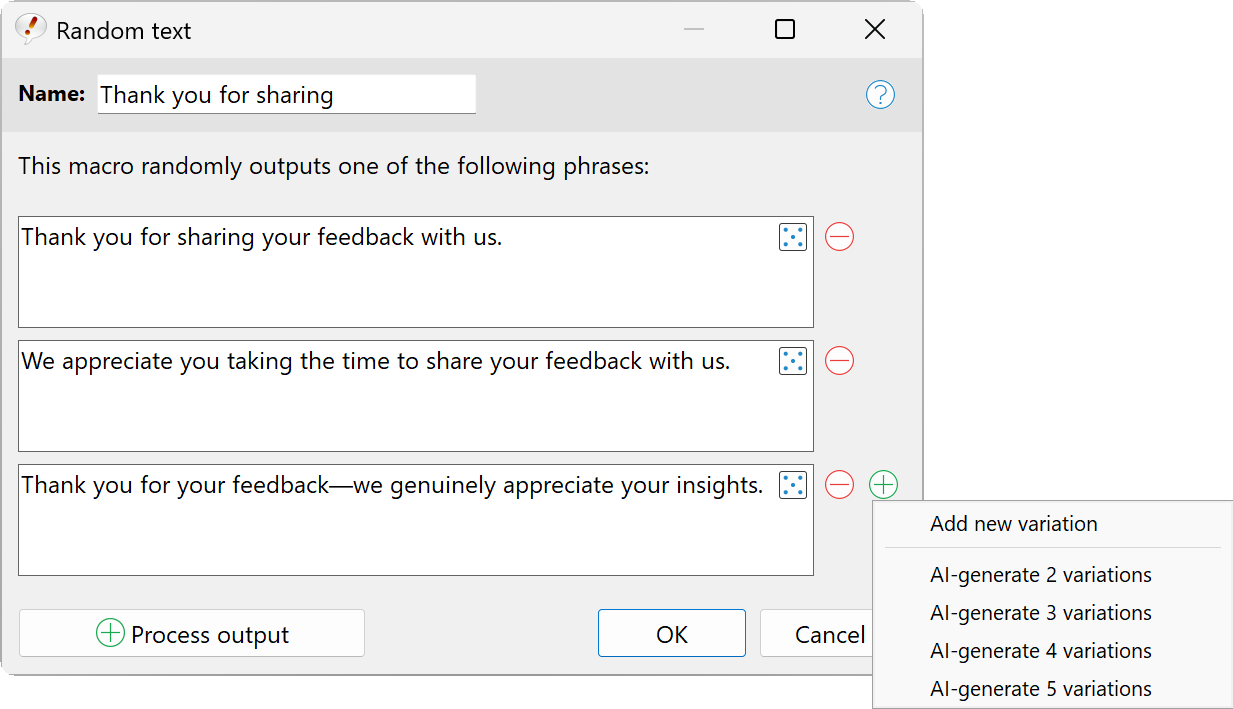Click the dice icon in second phrase box
Viewport: 1233px width, 709px height.
coord(792,361)
